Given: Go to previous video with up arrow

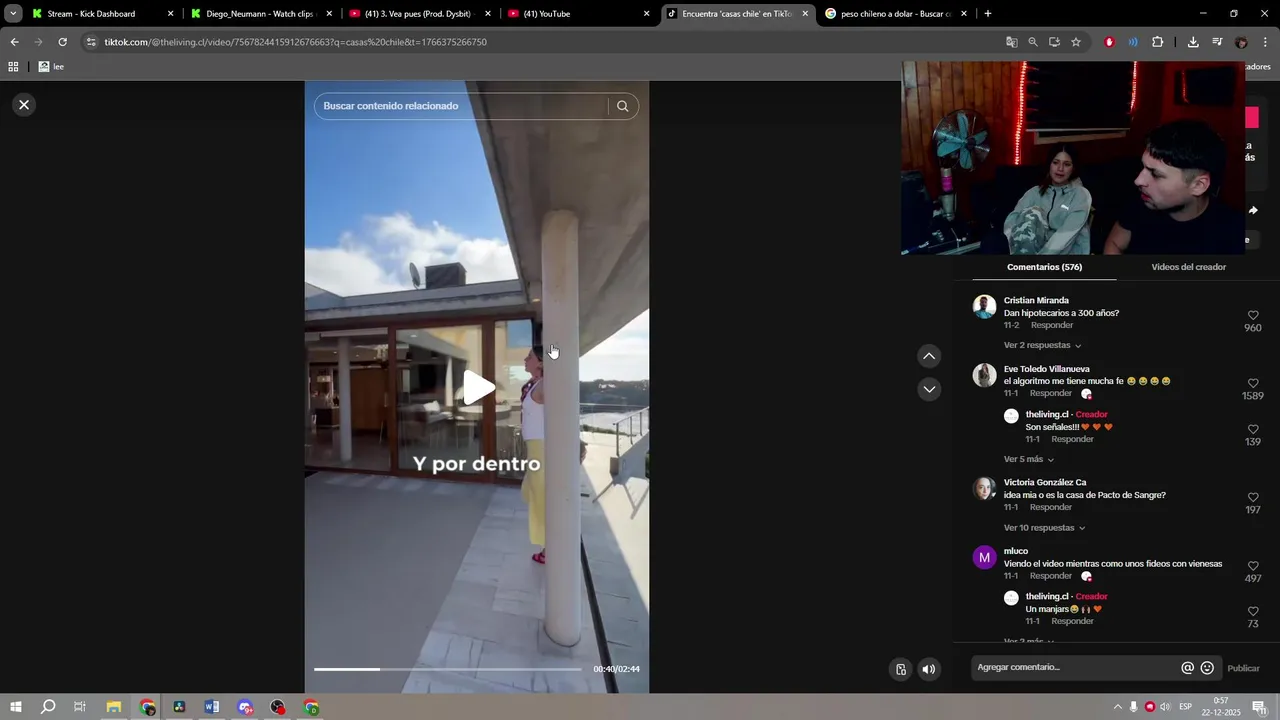Looking at the screenshot, I should pos(929,356).
